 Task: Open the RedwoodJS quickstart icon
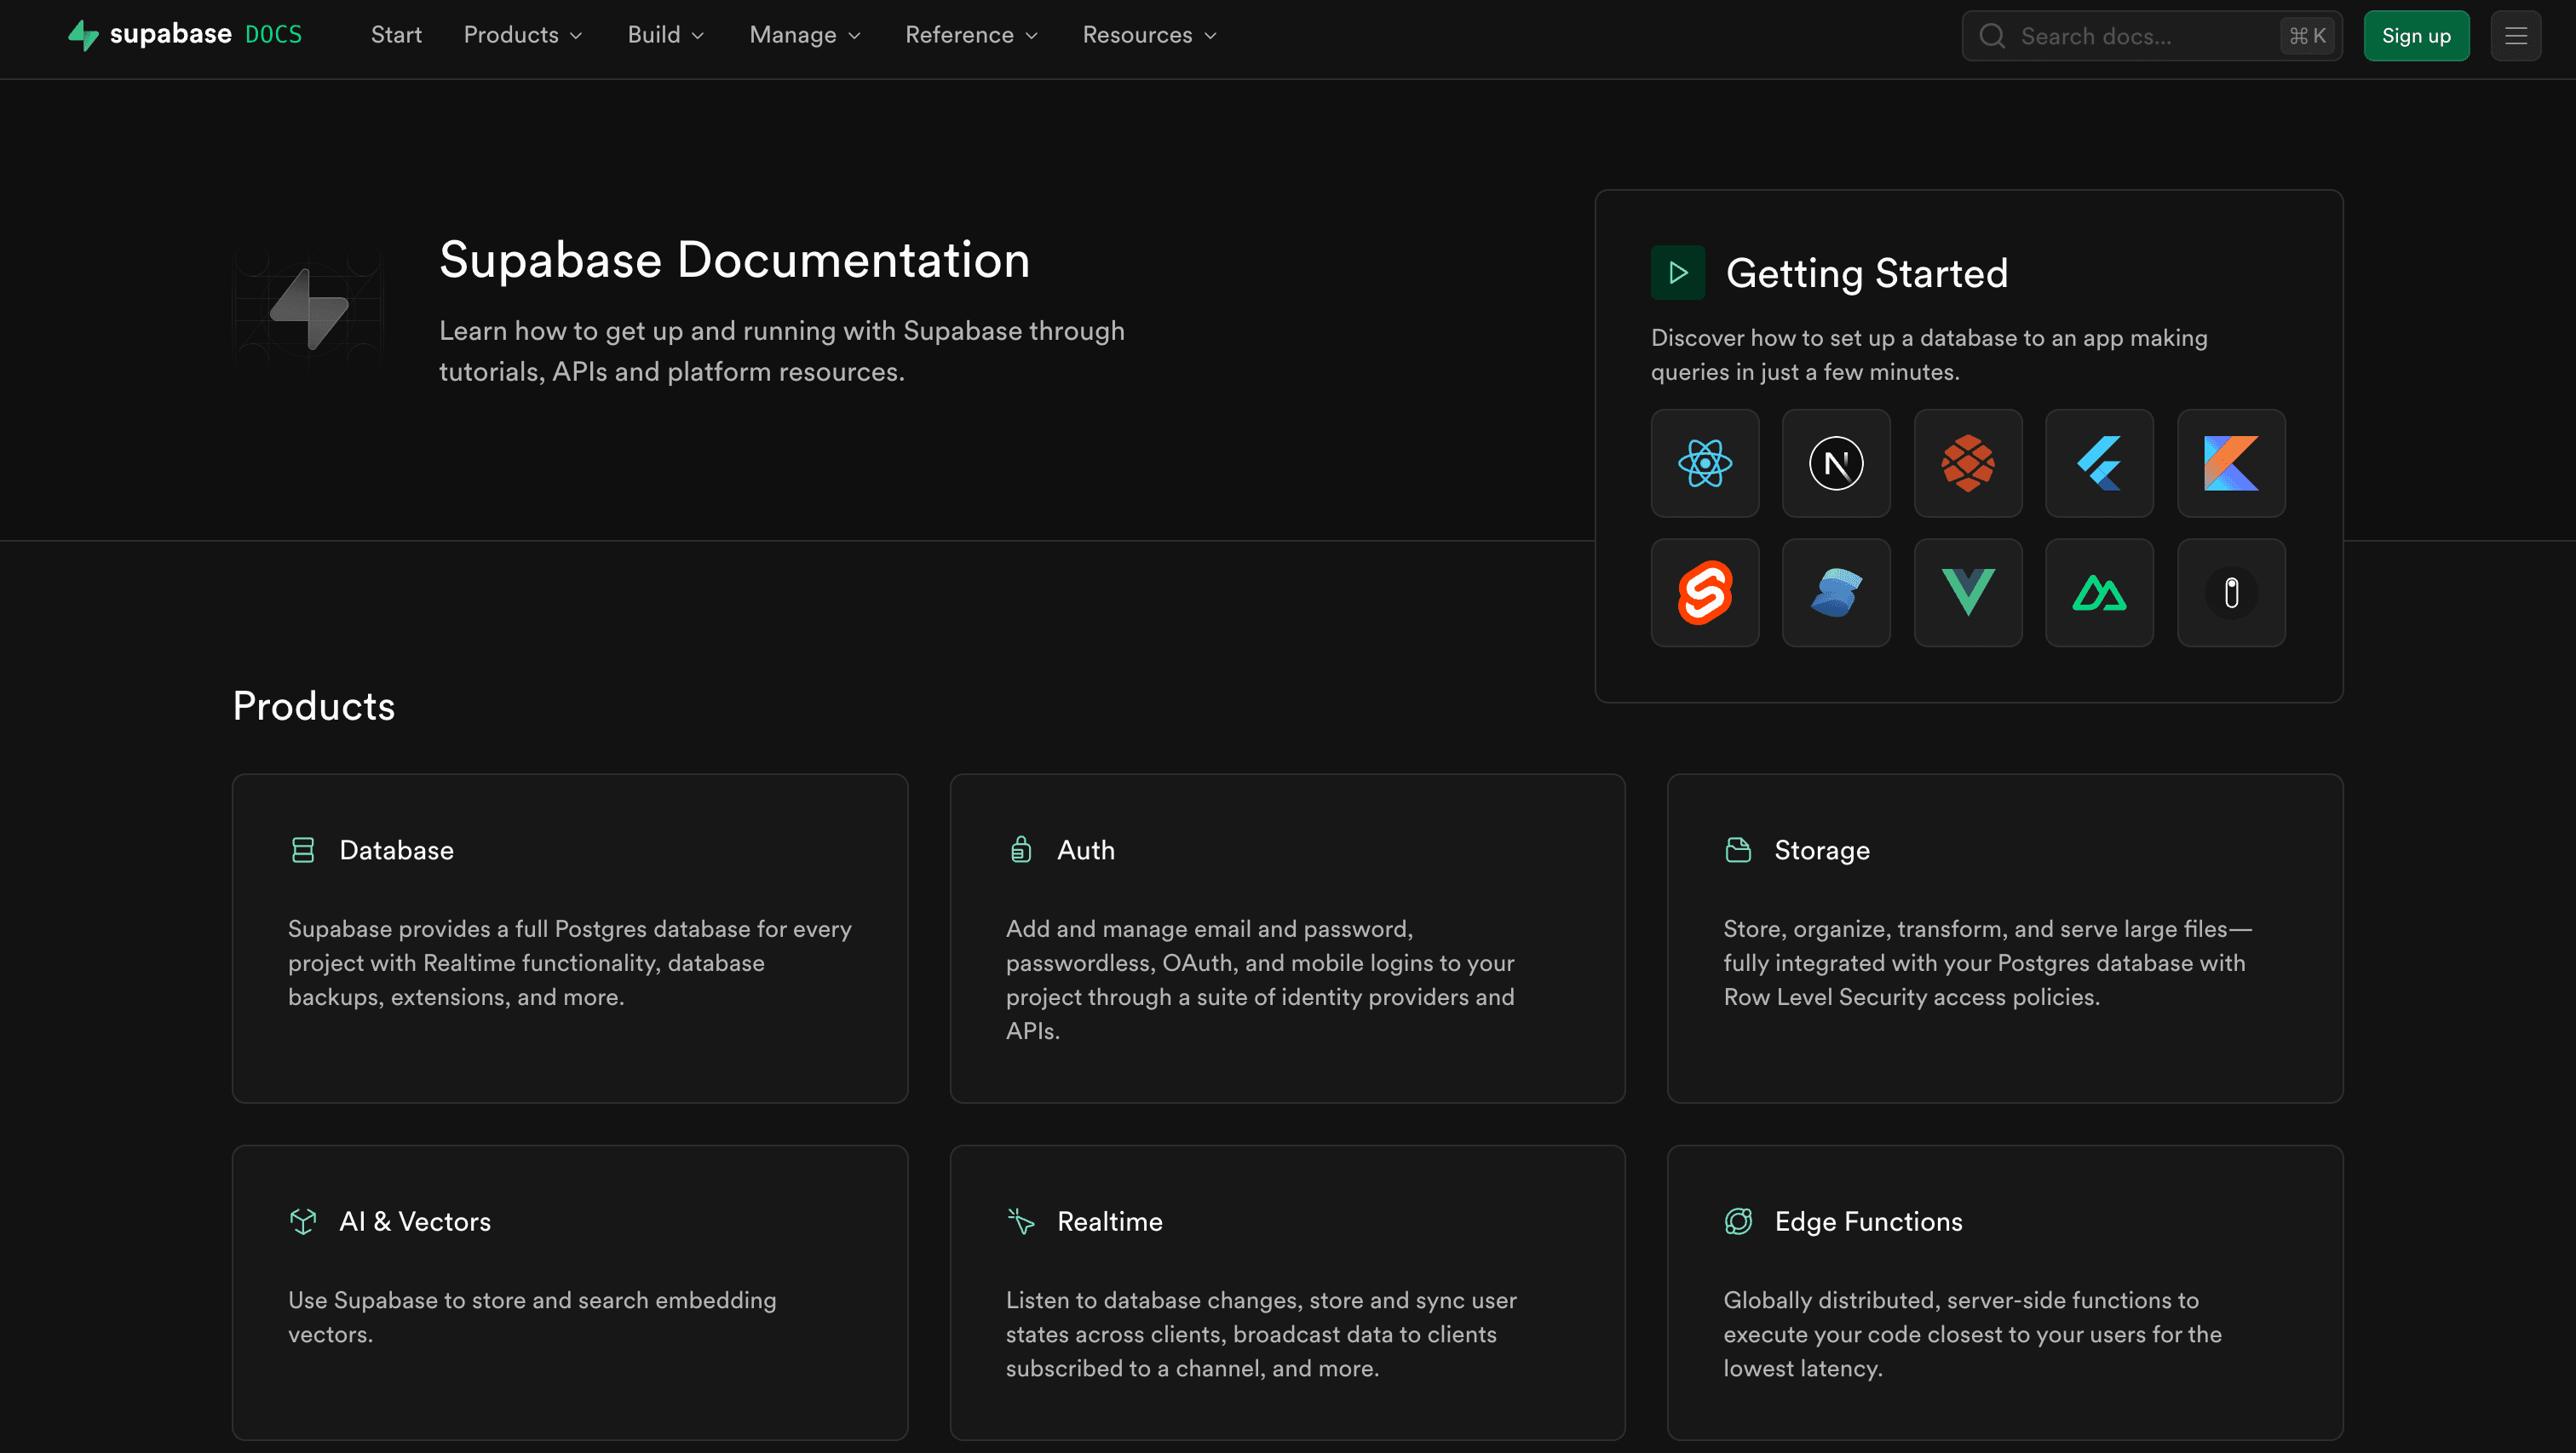(1968, 463)
